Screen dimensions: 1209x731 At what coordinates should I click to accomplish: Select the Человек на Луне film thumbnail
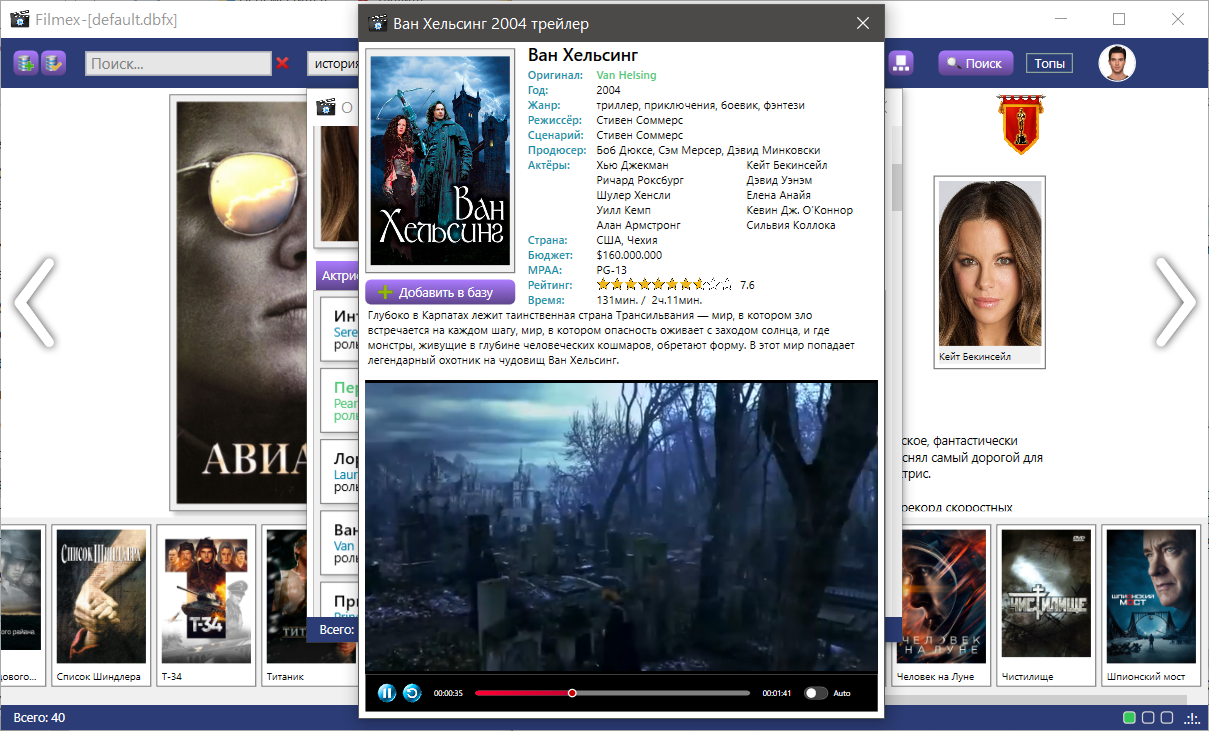click(x=939, y=605)
